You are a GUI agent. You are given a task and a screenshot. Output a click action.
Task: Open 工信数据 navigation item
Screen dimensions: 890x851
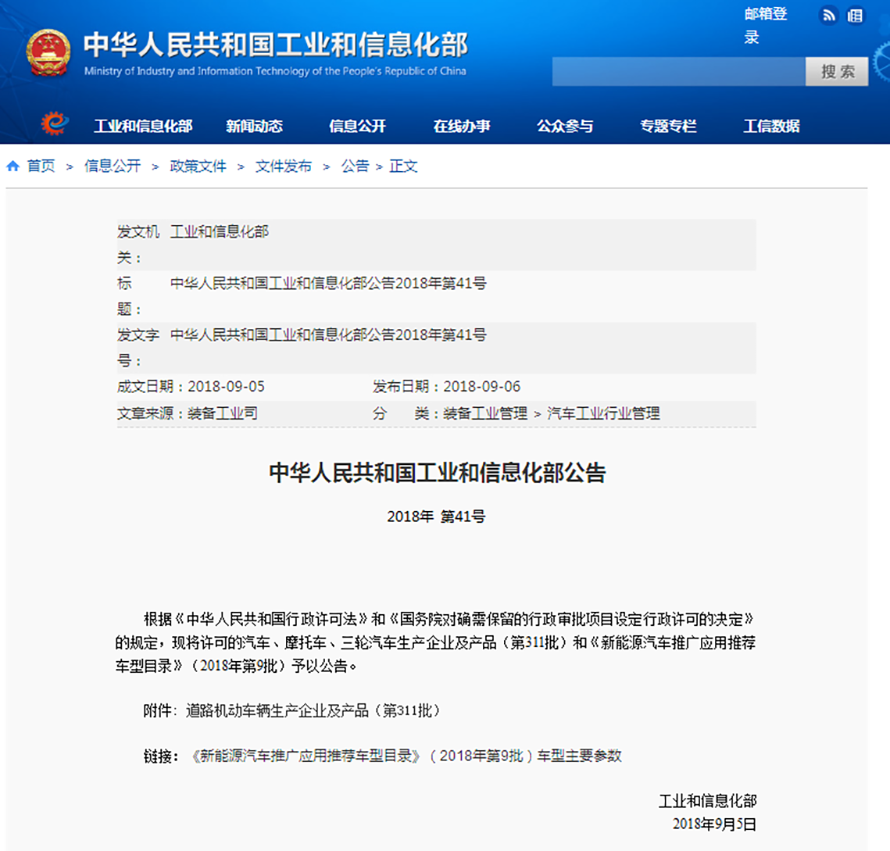771,126
